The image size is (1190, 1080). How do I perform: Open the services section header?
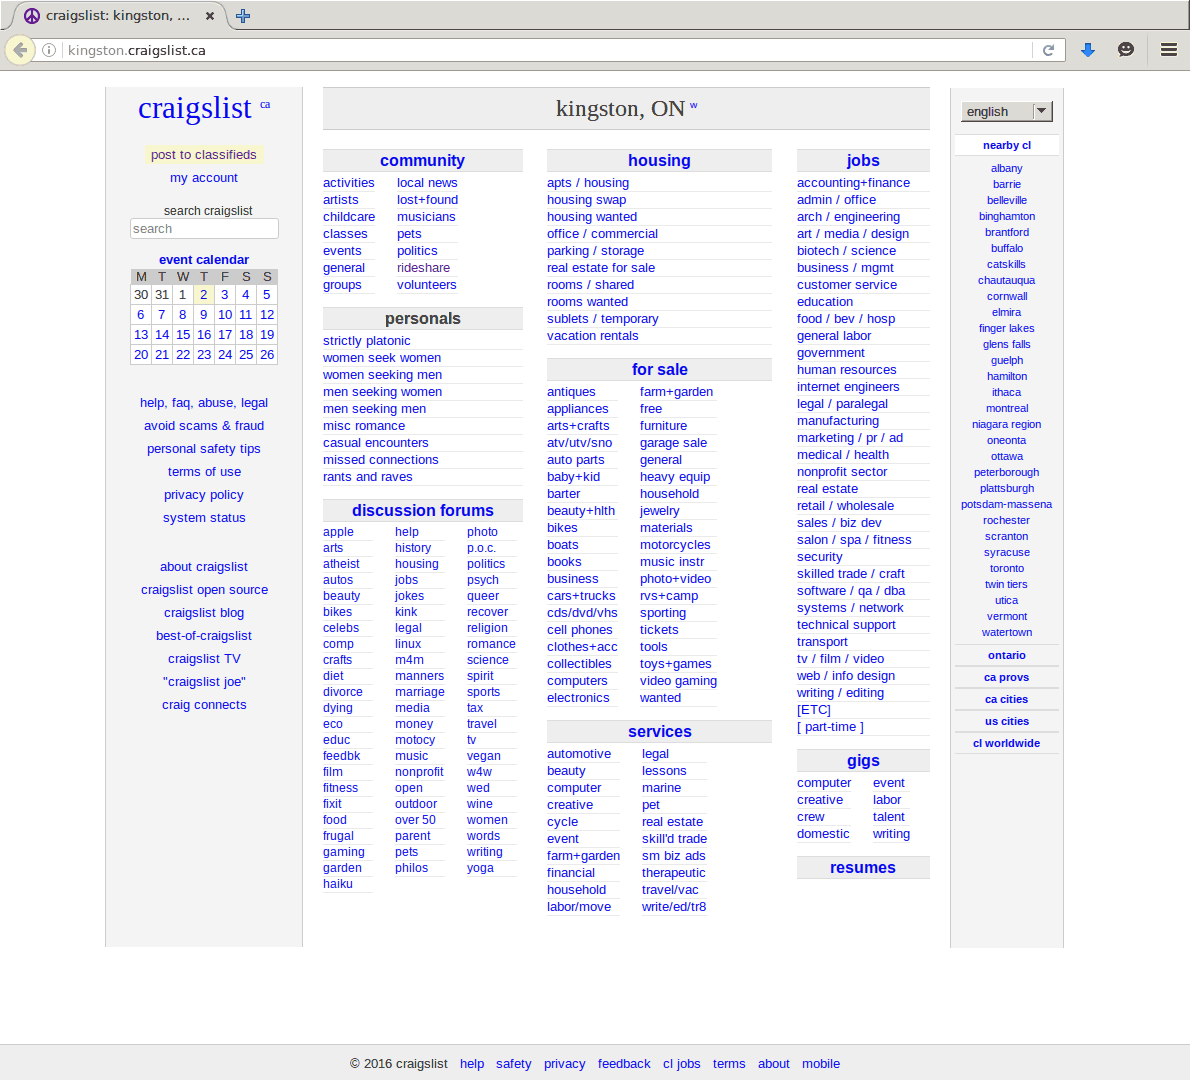(x=660, y=732)
